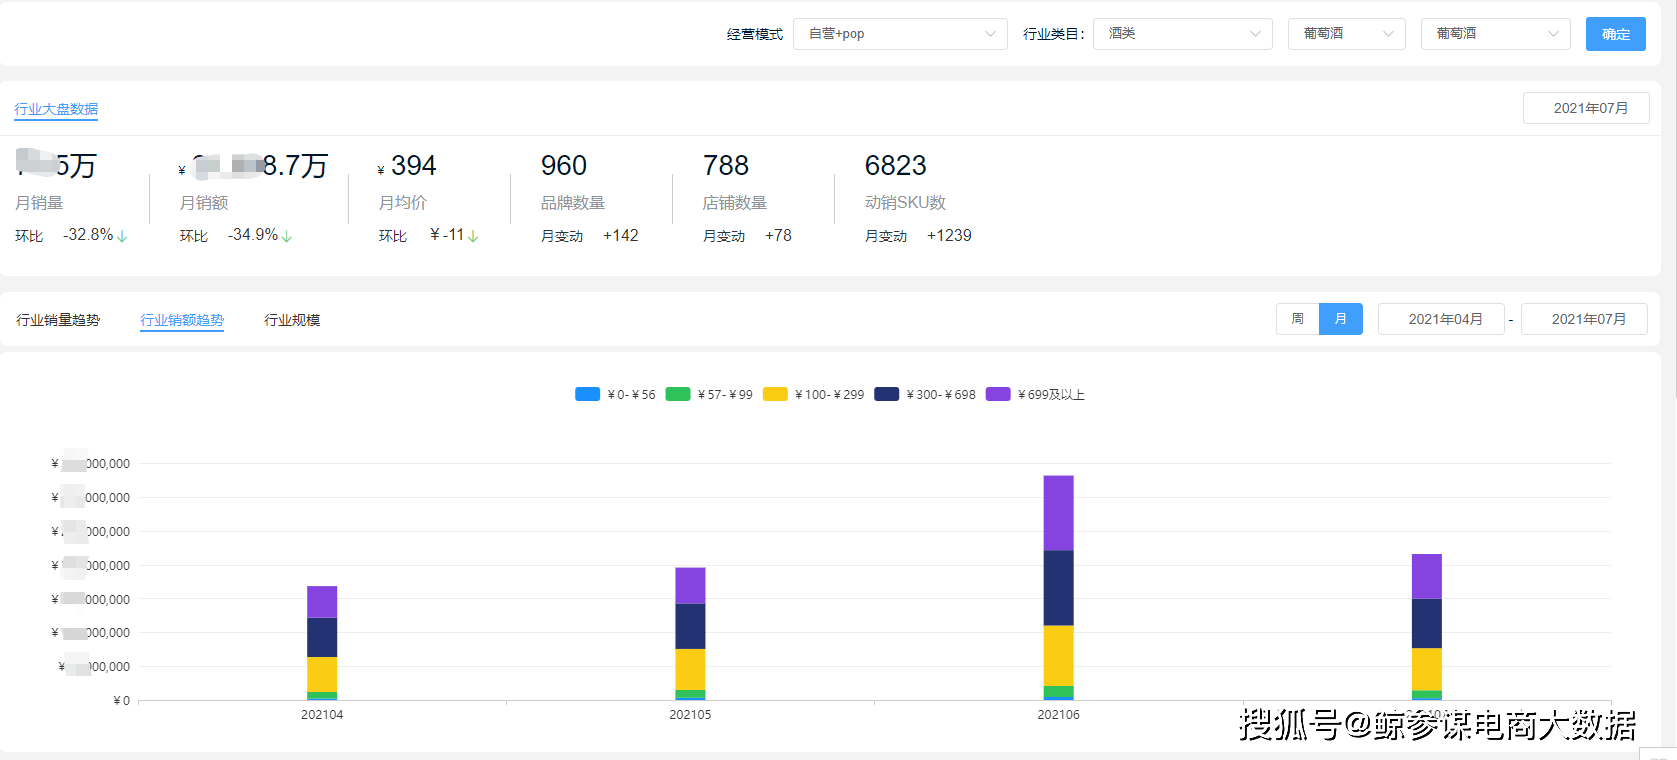Click the +78 月变动 value
Screen dimensions: 1677x760
[x=778, y=236]
